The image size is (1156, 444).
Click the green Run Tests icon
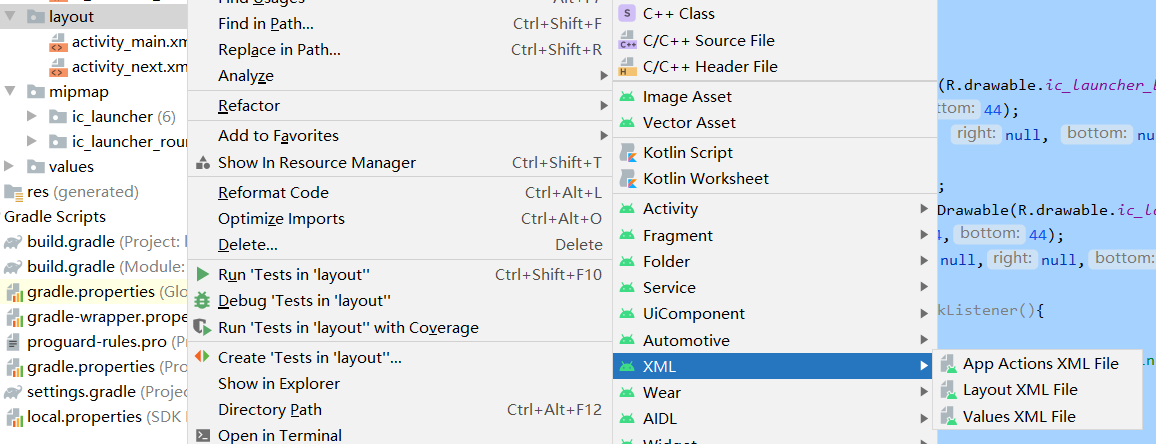pos(202,275)
